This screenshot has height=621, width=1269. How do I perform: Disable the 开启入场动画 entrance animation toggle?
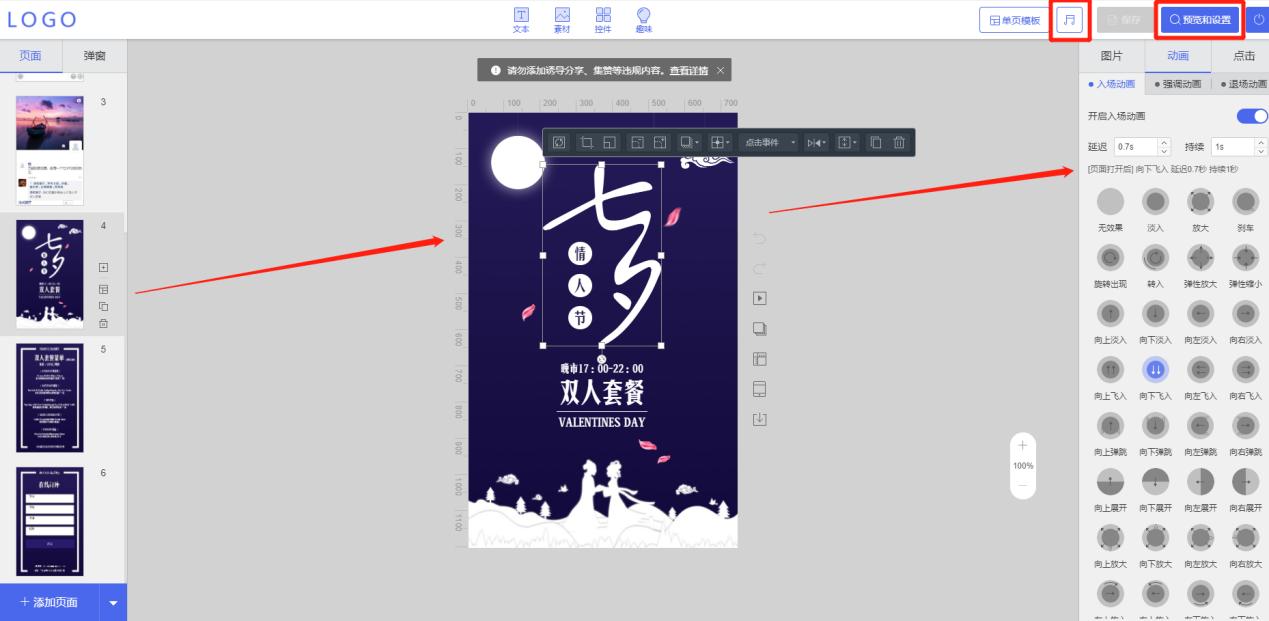[1250, 116]
